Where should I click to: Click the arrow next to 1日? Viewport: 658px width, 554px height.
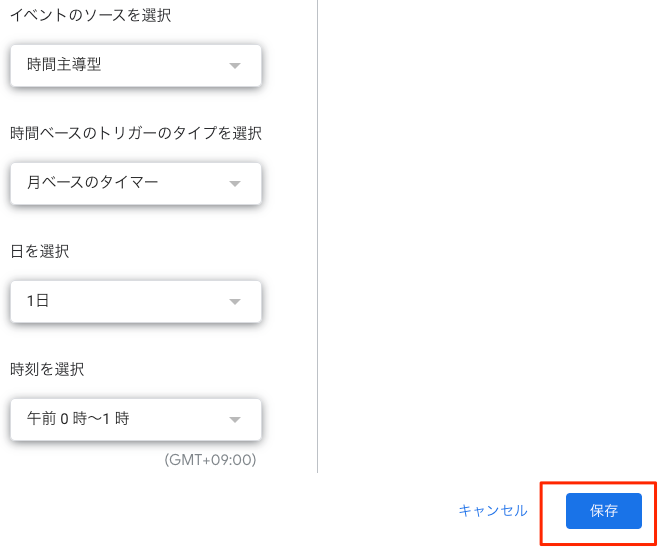(235, 302)
